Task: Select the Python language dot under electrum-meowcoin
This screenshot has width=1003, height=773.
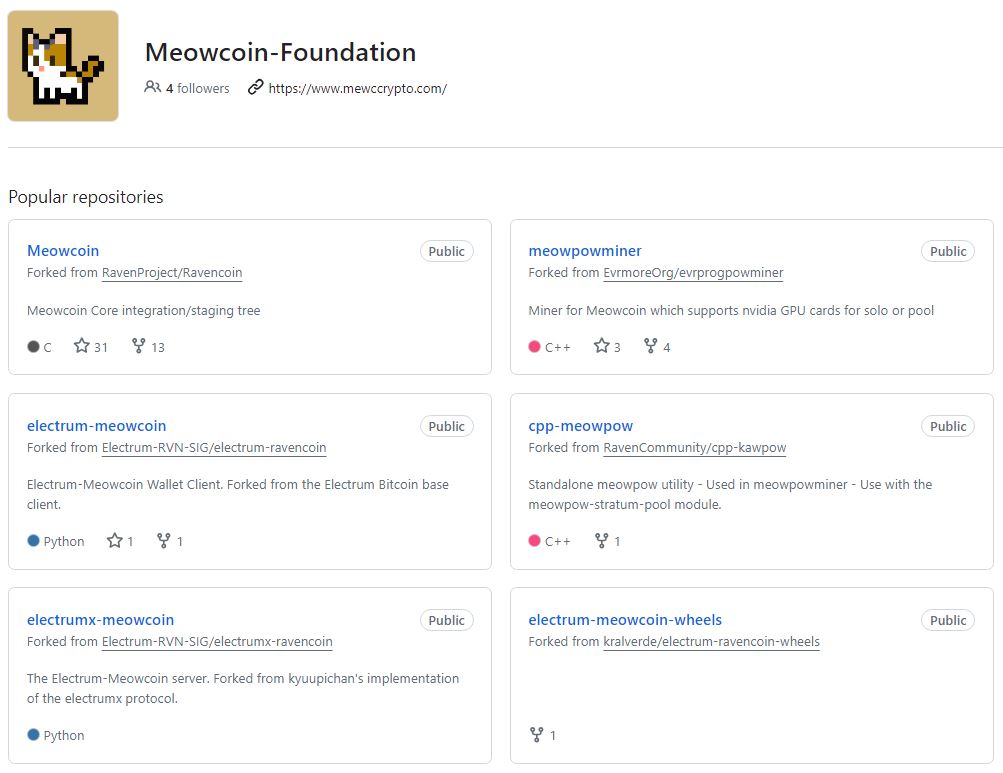Action: [x=34, y=541]
